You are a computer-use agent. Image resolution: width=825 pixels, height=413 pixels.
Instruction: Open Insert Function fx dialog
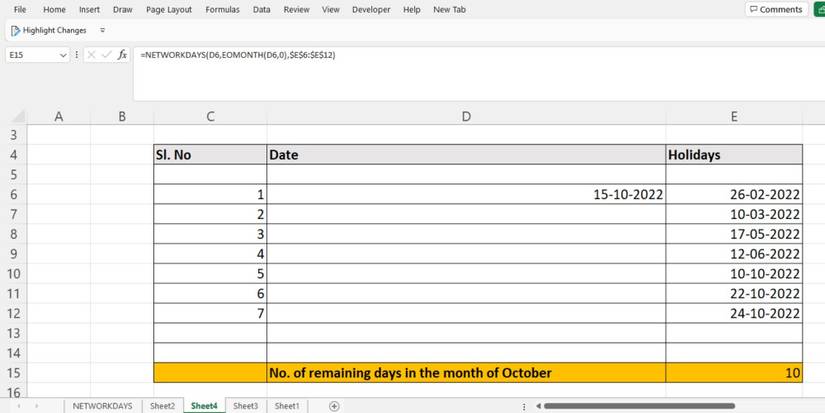(122, 55)
